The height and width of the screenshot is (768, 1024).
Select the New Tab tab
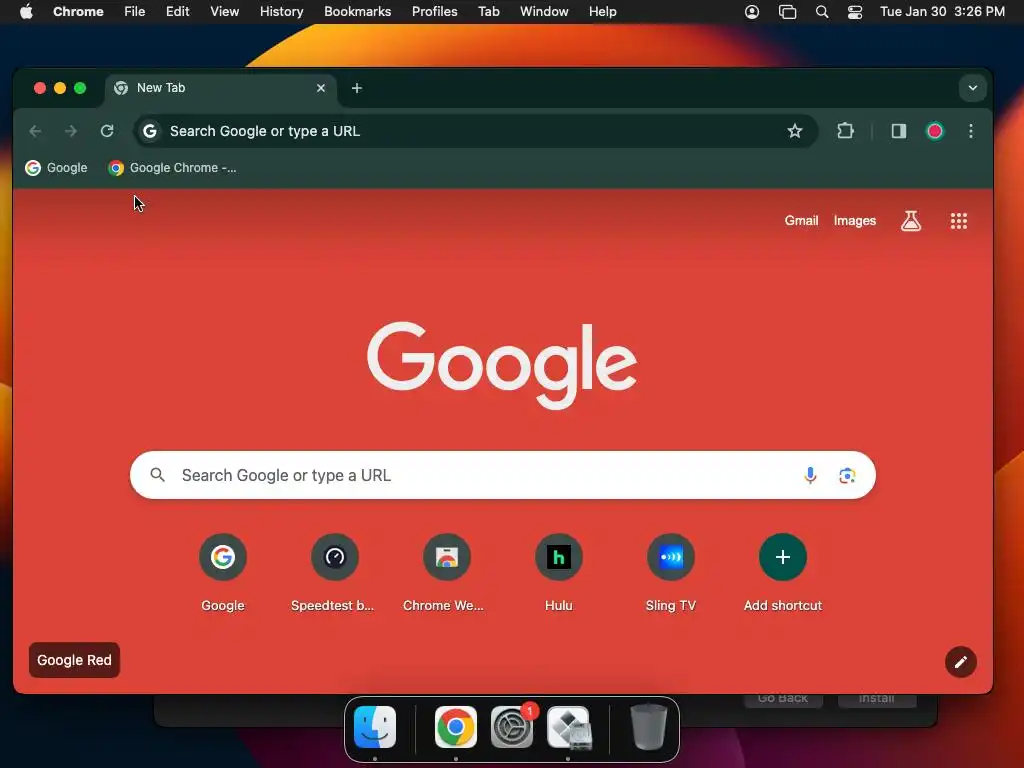point(221,88)
